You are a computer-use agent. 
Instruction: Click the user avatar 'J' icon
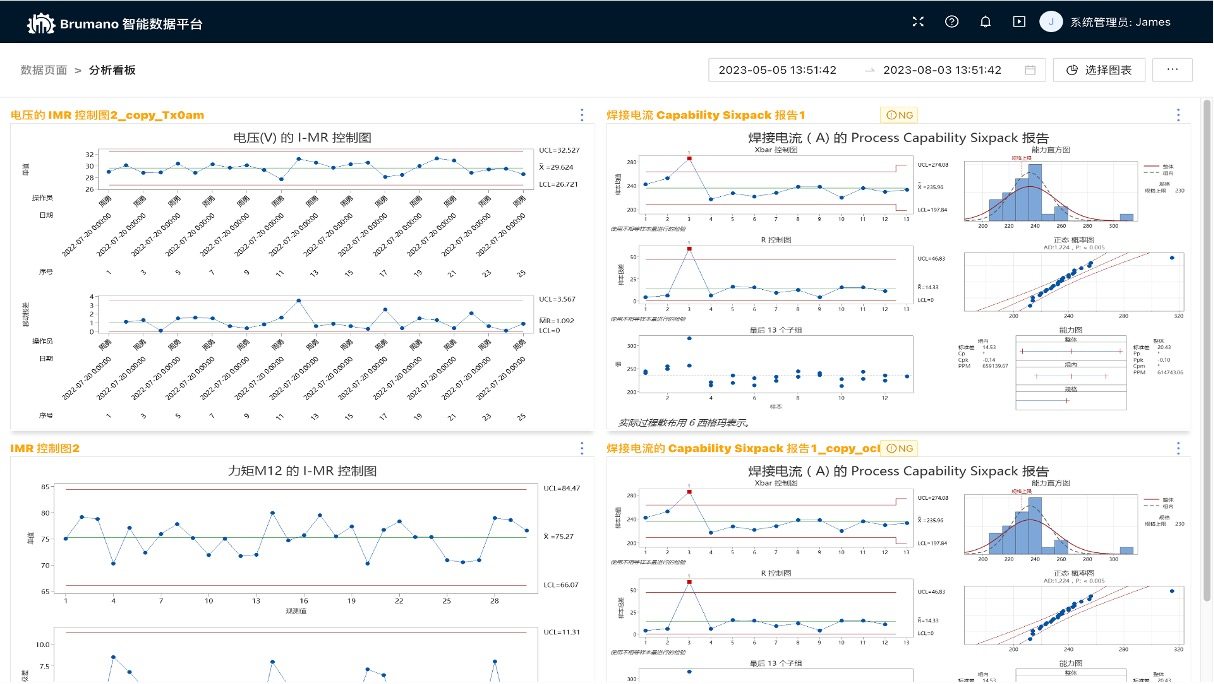tap(1051, 21)
